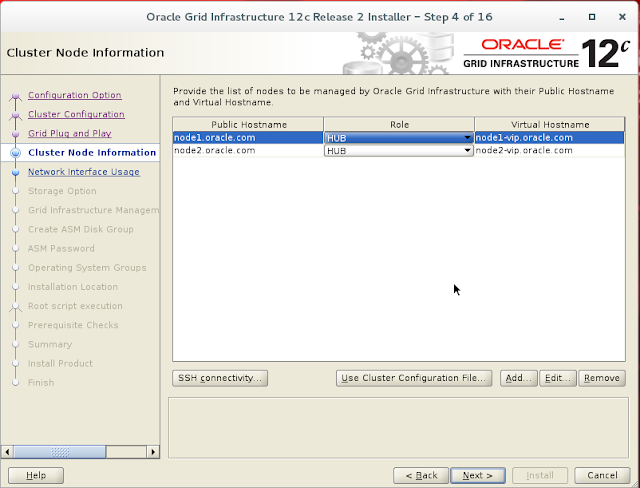Click the node1-vip.oracle.com virtual hostname cell

tap(549, 138)
